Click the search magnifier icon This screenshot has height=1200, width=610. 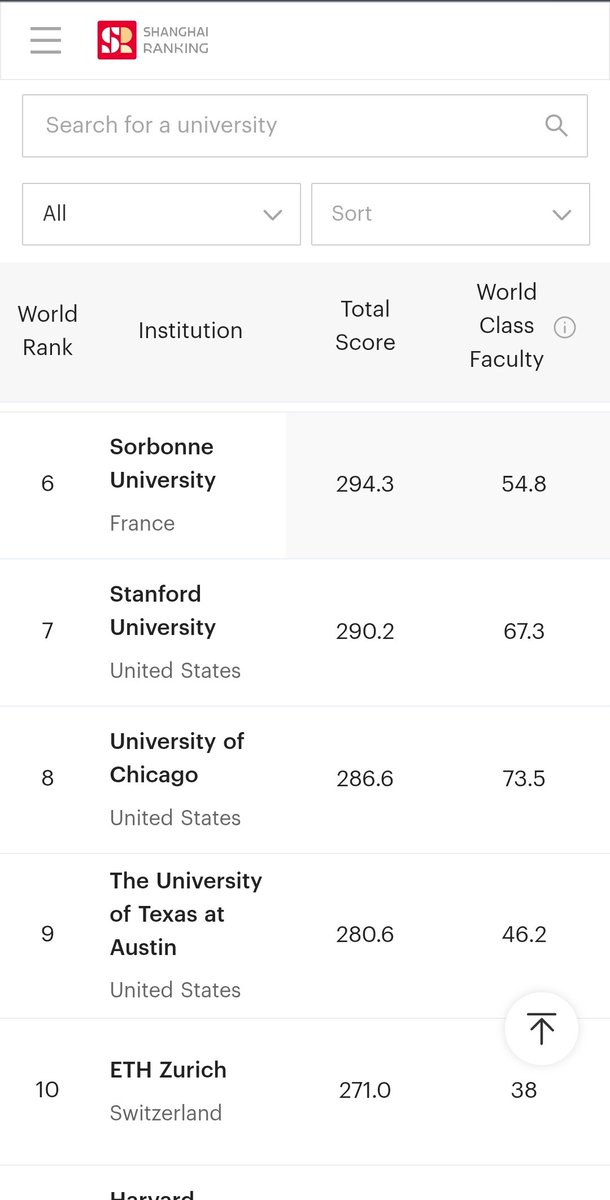pos(556,125)
